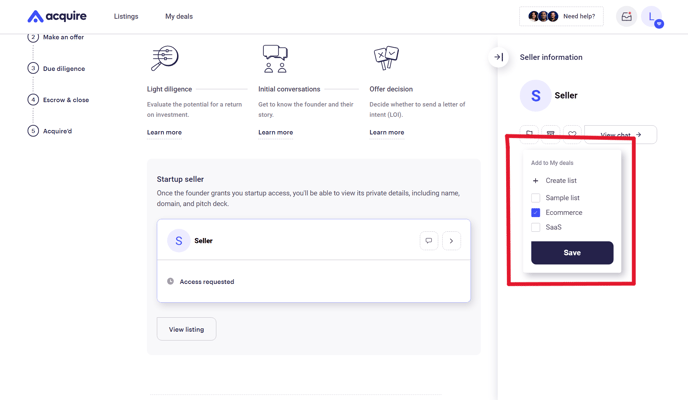This screenshot has height=400, width=688.
Task: Click Save in Add to My deals
Action: click(x=572, y=253)
